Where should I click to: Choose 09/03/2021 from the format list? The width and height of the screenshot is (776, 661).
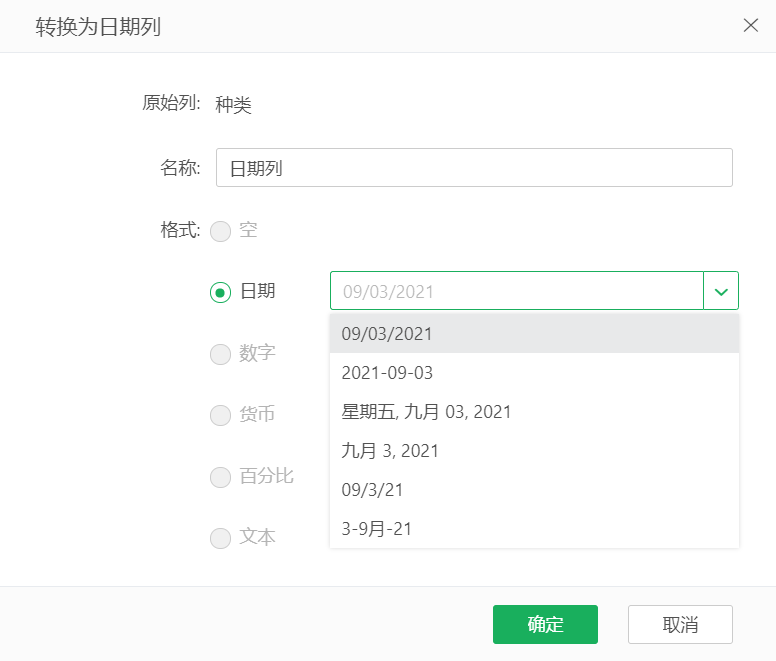coord(534,333)
